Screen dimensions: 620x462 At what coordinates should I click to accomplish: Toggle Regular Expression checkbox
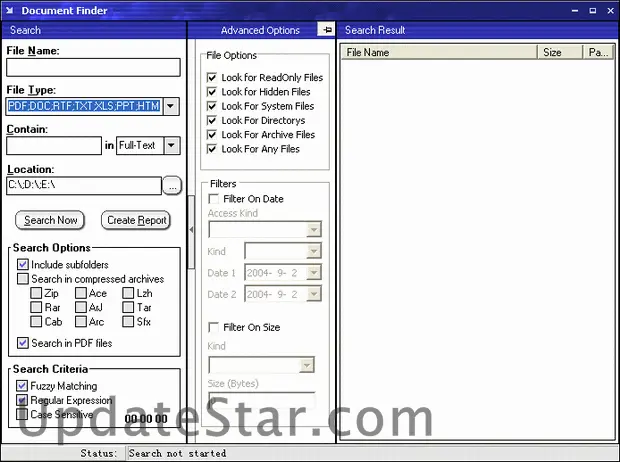(22, 400)
